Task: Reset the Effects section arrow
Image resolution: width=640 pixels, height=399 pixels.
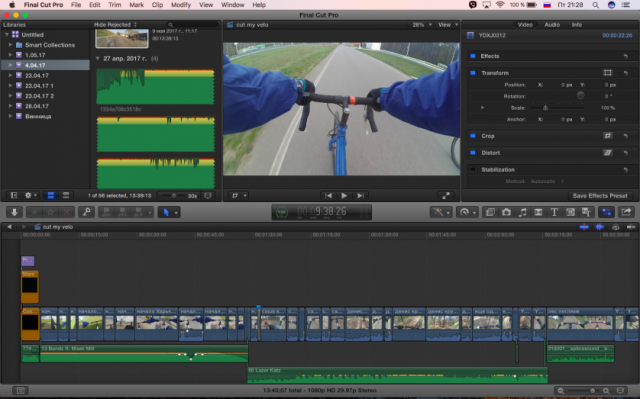Action: [625, 56]
